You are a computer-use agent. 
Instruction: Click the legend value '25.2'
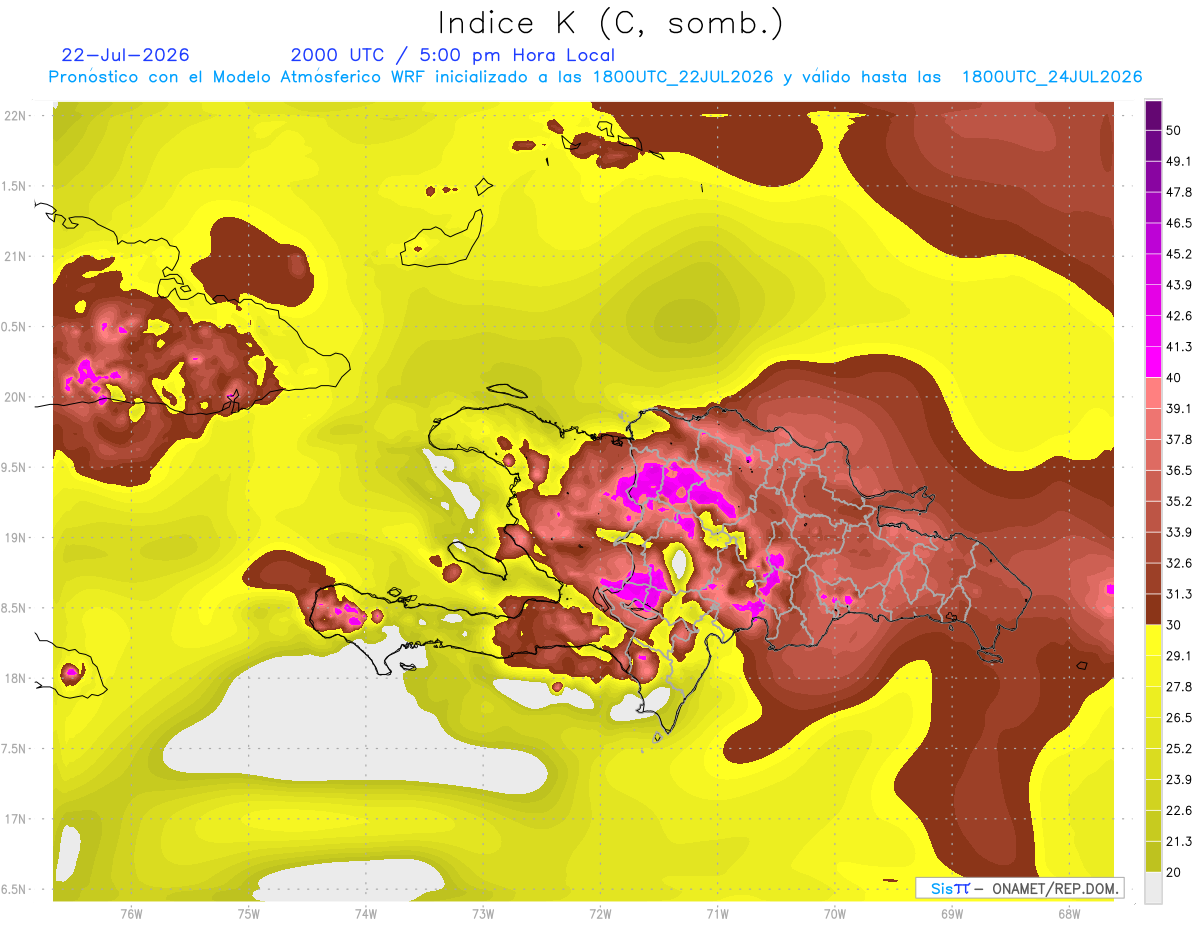(1179, 748)
